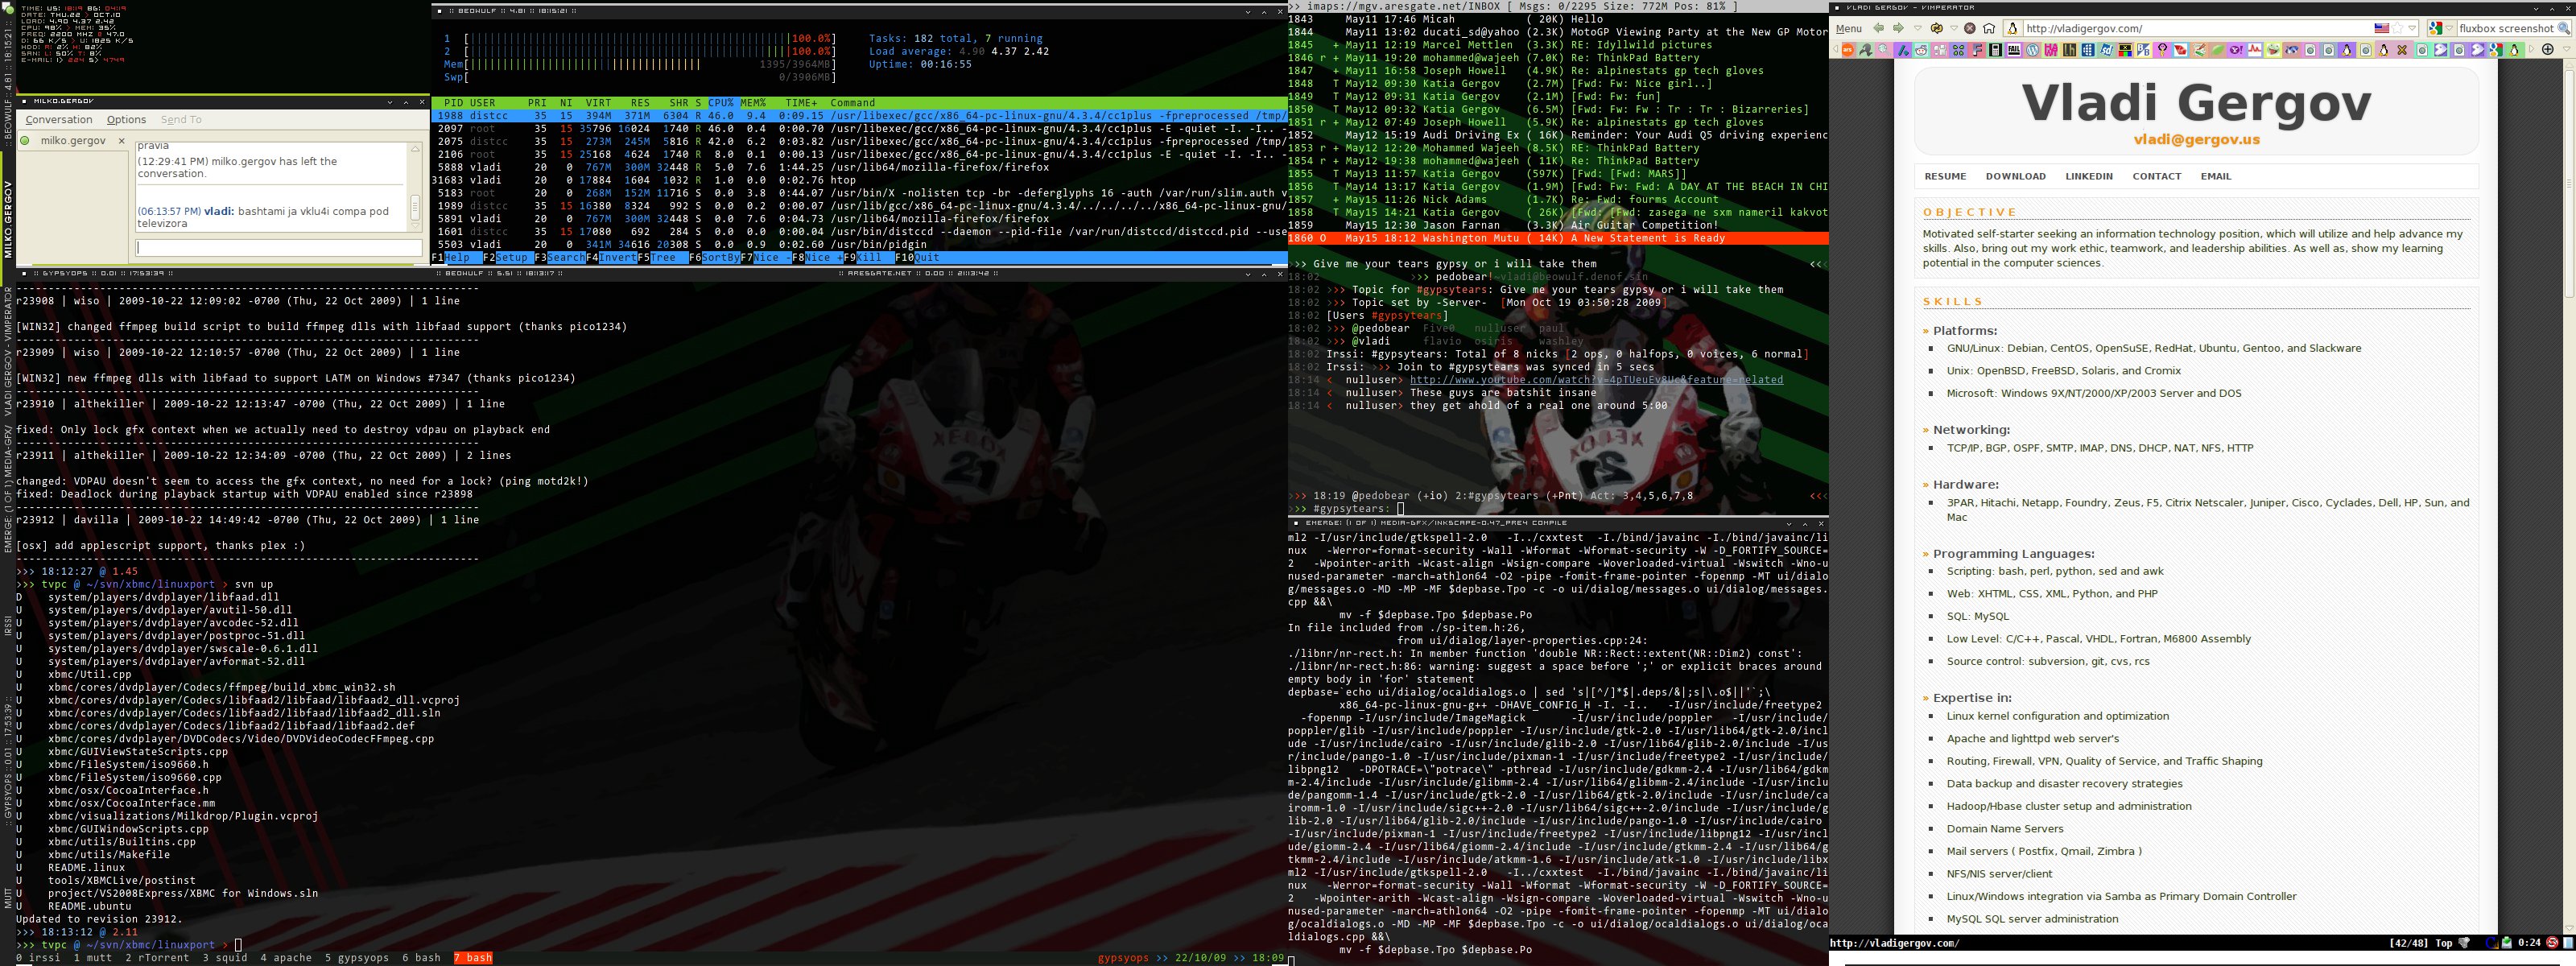Screen dimensions: 2576x966
Task: Open the back/forward history dropdown arrow
Action: (x=1918, y=29)
